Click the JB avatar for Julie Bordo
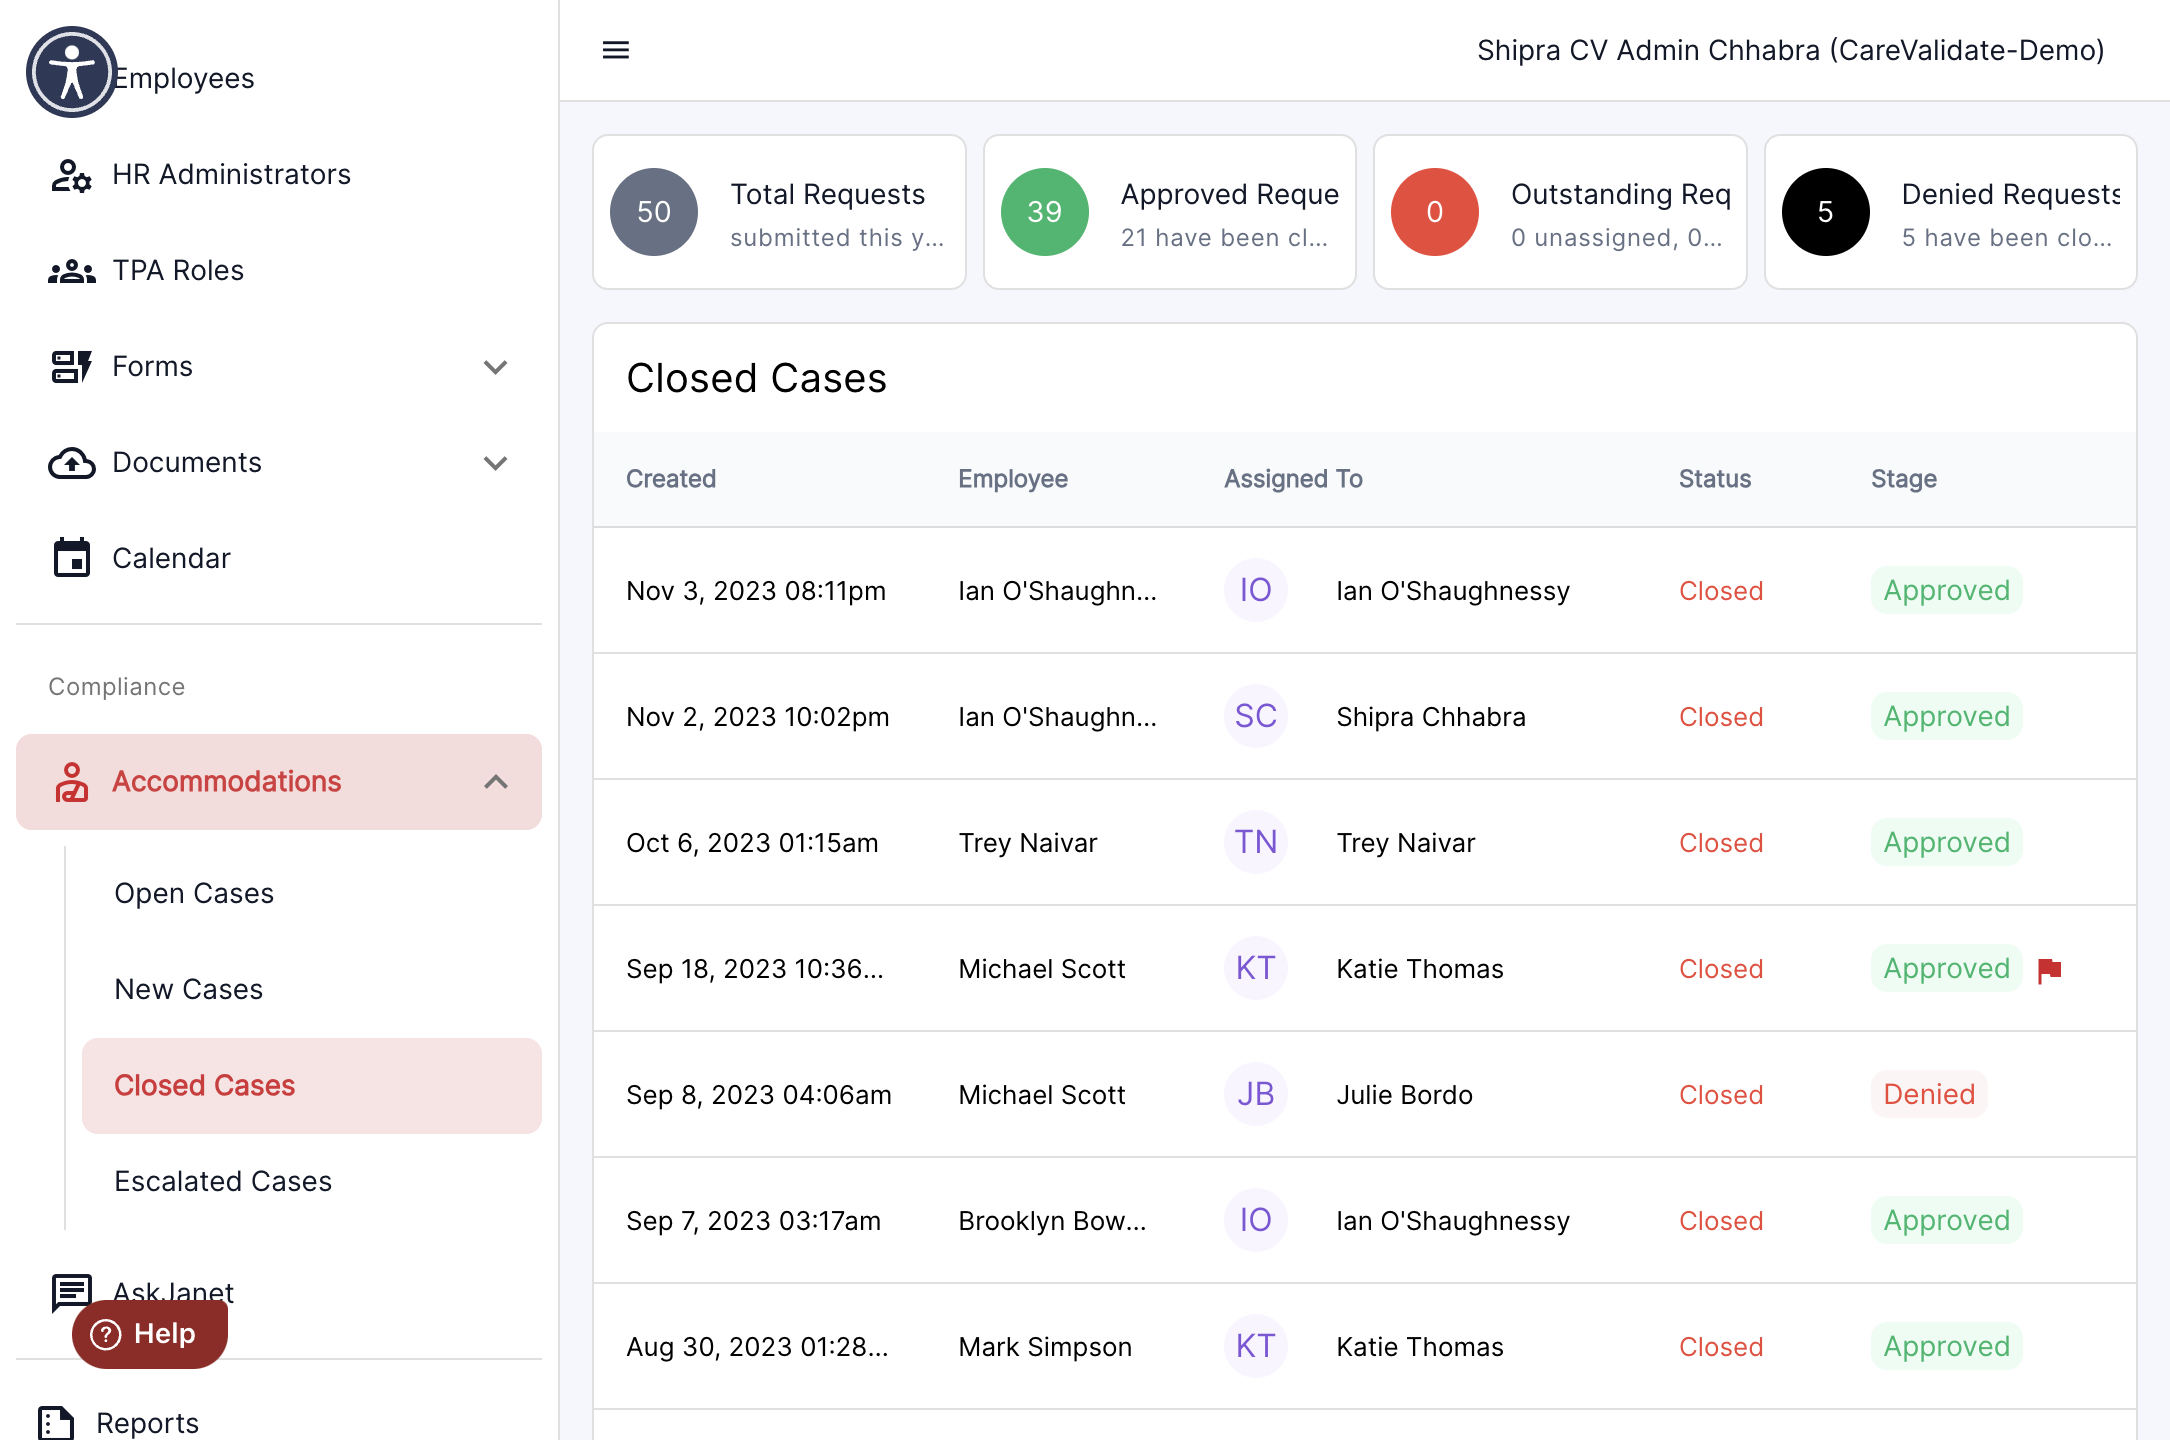This screenshot has height=1440, width=2170. [1256, 1094]
